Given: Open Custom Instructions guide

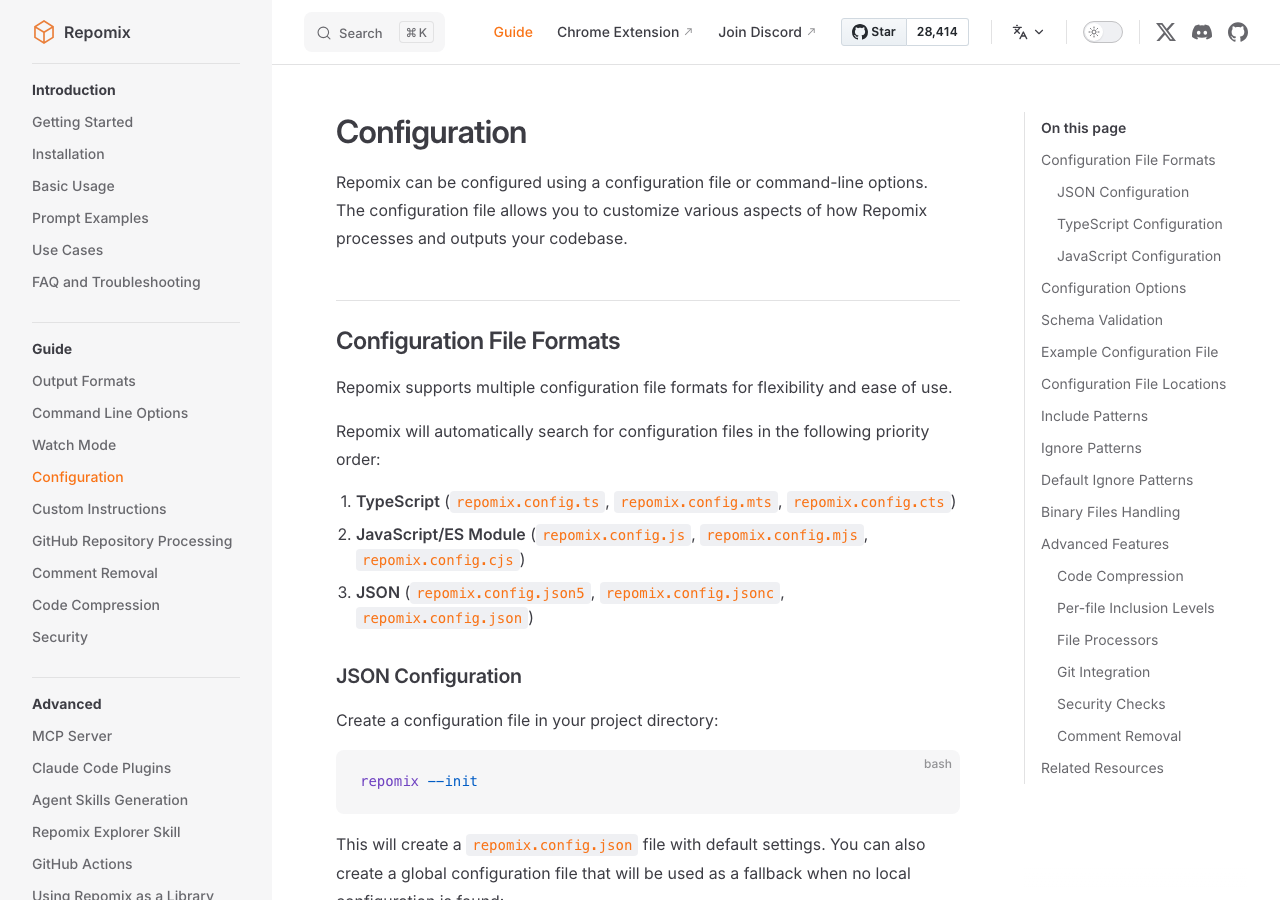Looking at the screenshot, I should pos(99,509).
